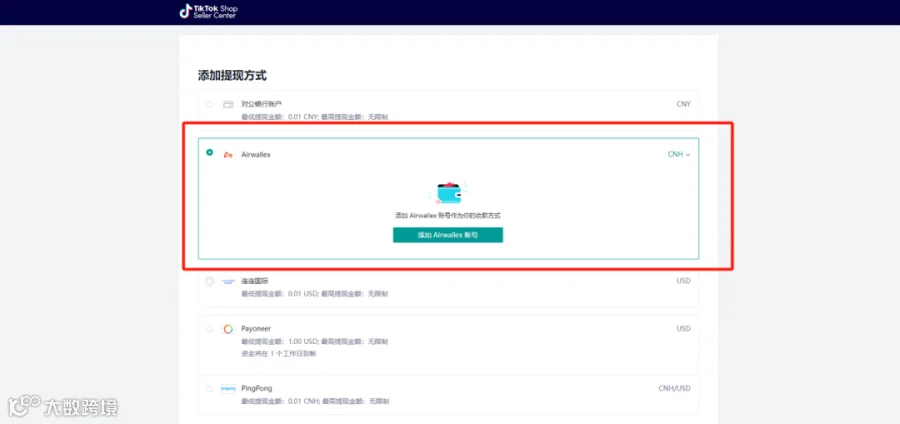Screen dimensions: 900x424
Task: Click the TikTok Shop Seller Center logo
Action: 208,11
